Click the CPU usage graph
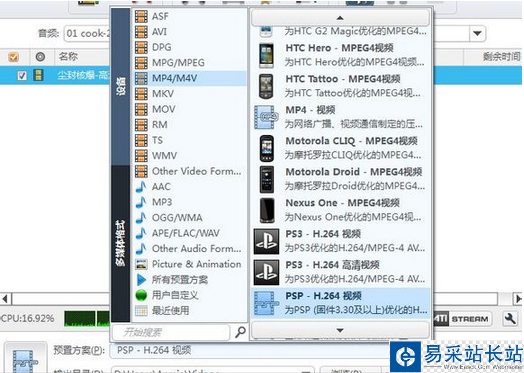524x373 pixels. click(x=87, y=319)
